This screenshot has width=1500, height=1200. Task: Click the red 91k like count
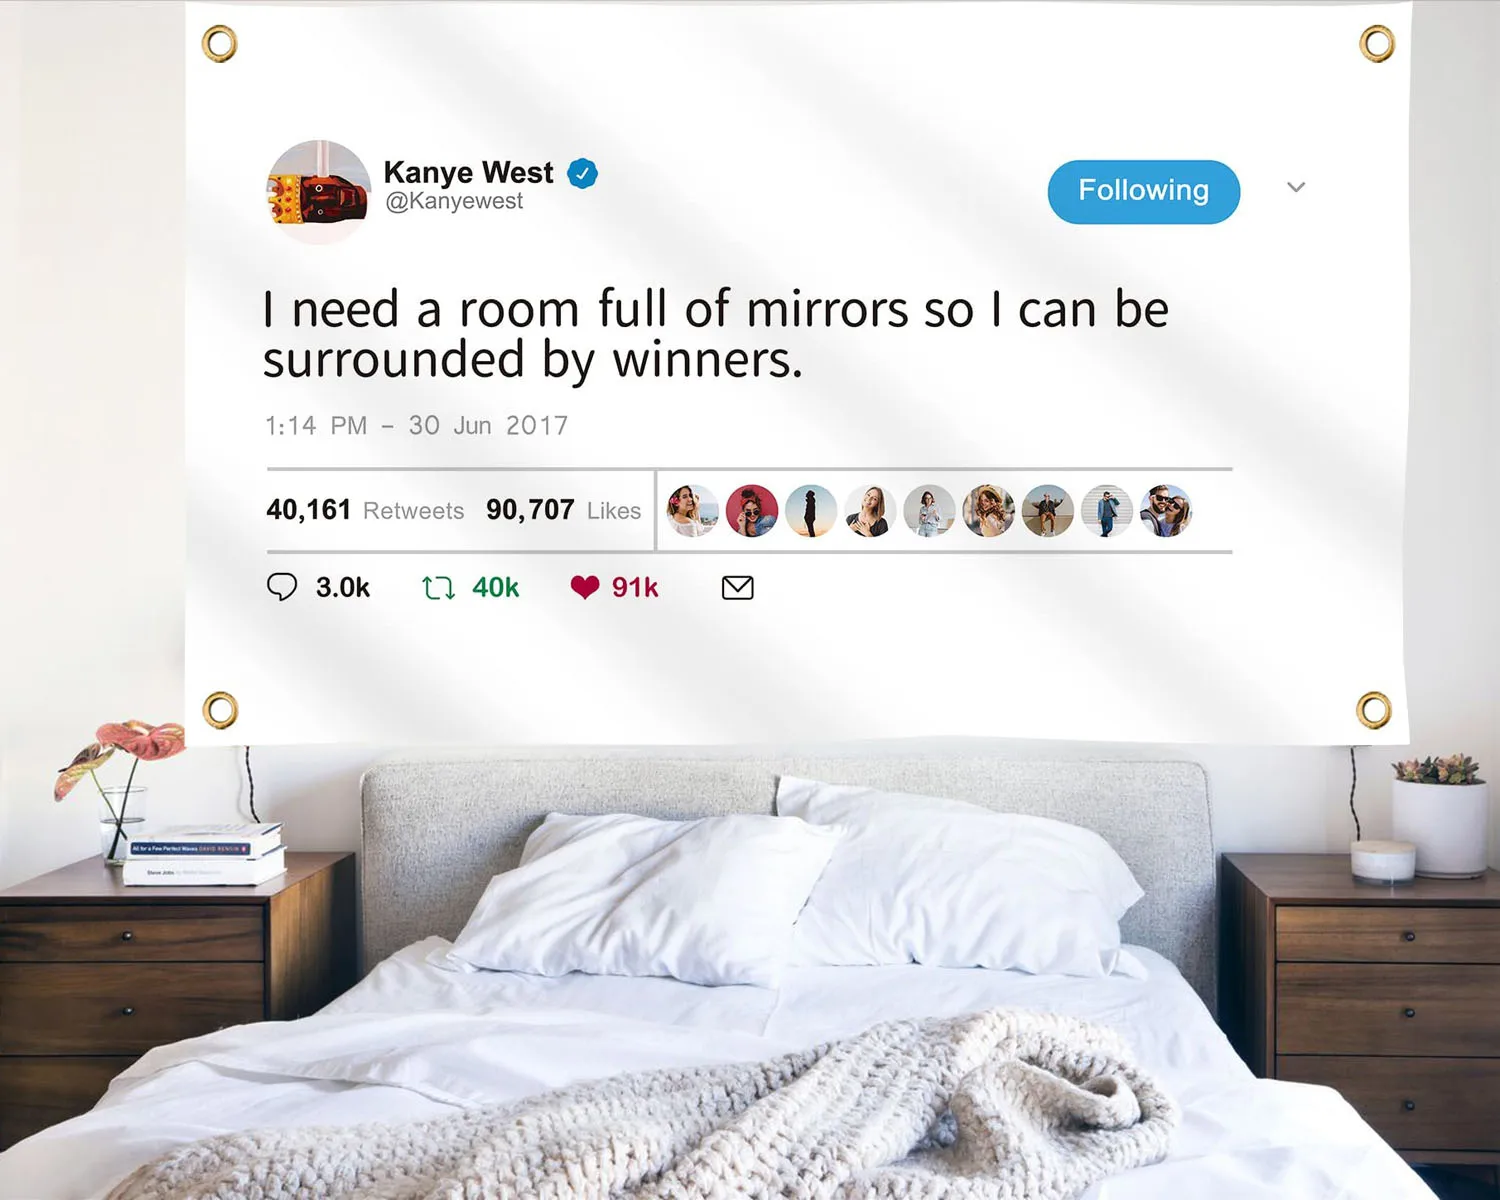[635, 587]
